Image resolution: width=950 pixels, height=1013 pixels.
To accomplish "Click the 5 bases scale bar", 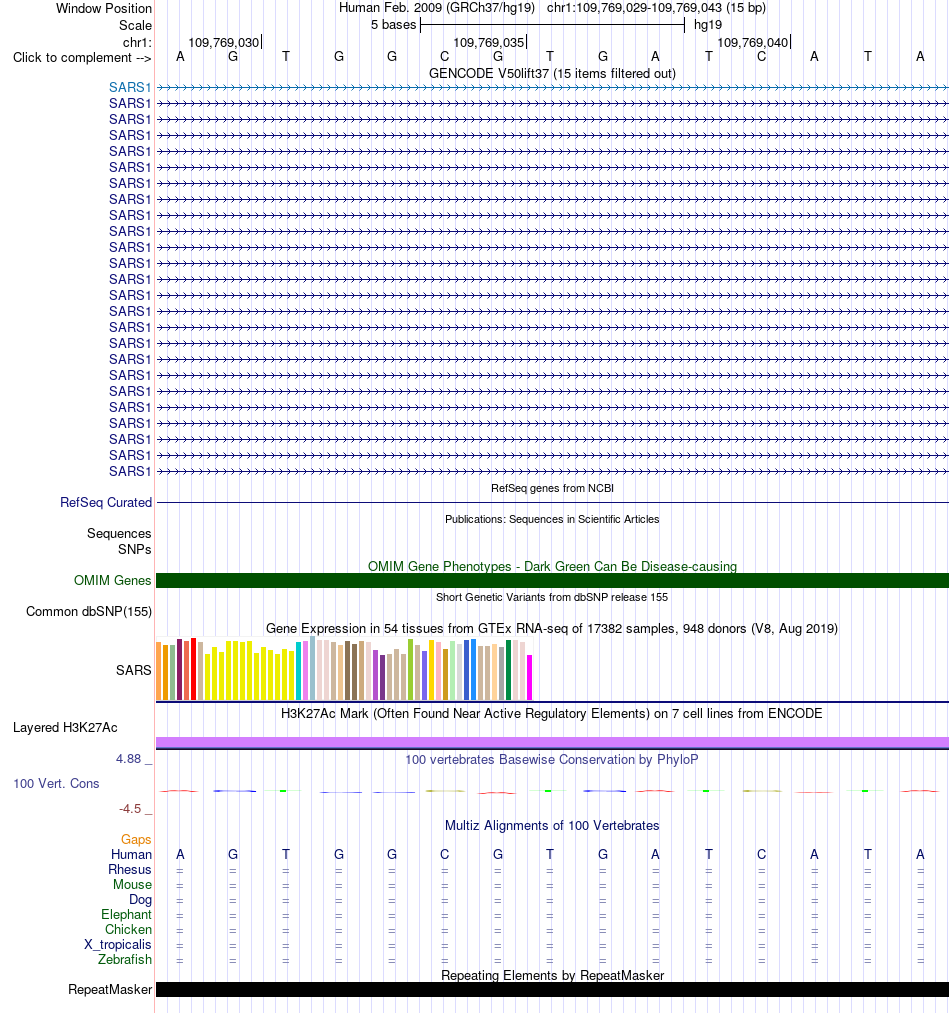I will pyautogui.click(x=553, y=25).
